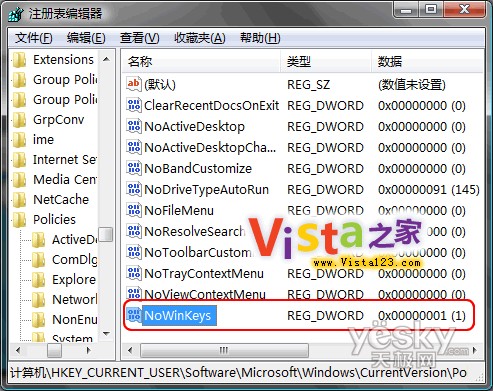Image resolution: width=493 pixels, height=391 pixels.
Task: Click the tree pane scroll right arrow
Action: click(x=88, y=350)
